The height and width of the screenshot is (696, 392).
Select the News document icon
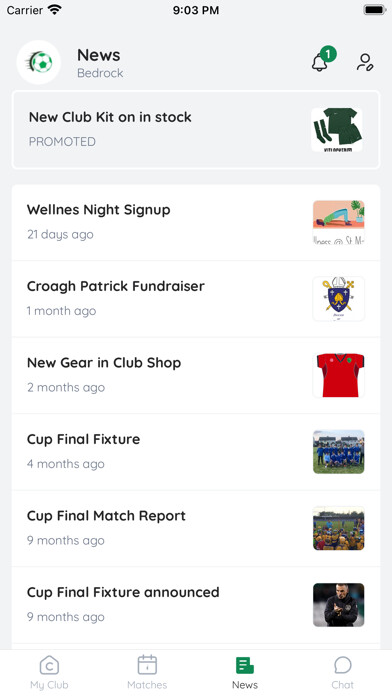(x=245, y=665)
